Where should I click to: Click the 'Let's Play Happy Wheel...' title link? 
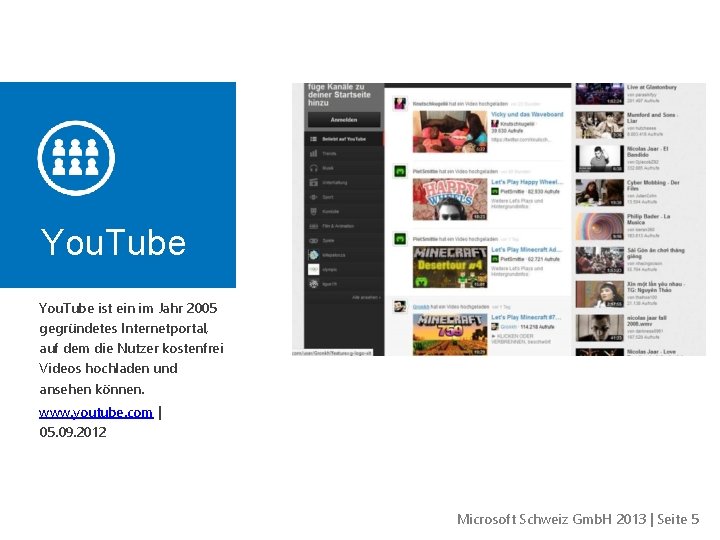[527, 182]
